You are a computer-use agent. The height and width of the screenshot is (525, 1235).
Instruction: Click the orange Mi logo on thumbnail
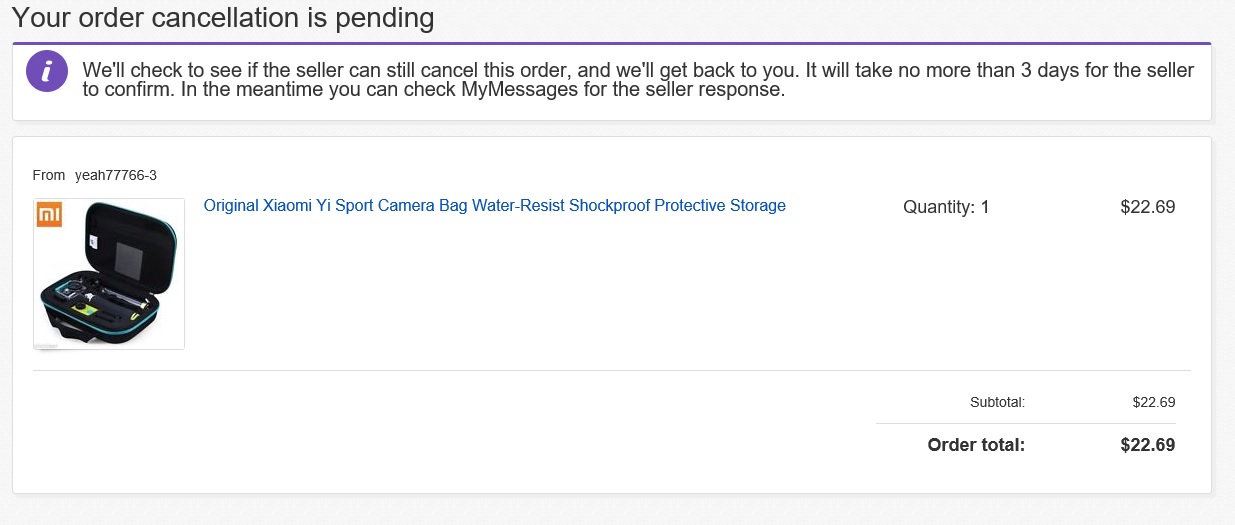pos(49,214)
